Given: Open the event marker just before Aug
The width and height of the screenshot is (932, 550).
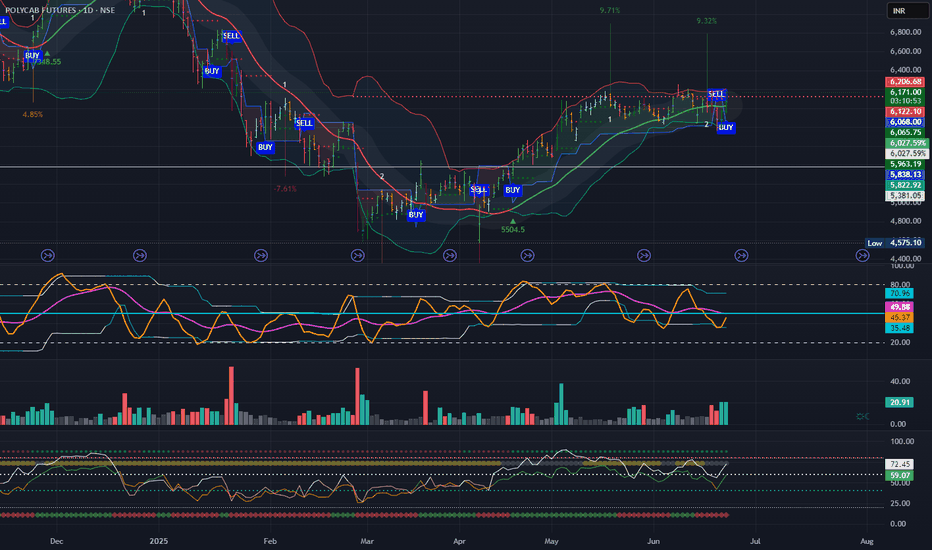Looking at the screenshot, I should pyautogui.click(x=862, y=256).
